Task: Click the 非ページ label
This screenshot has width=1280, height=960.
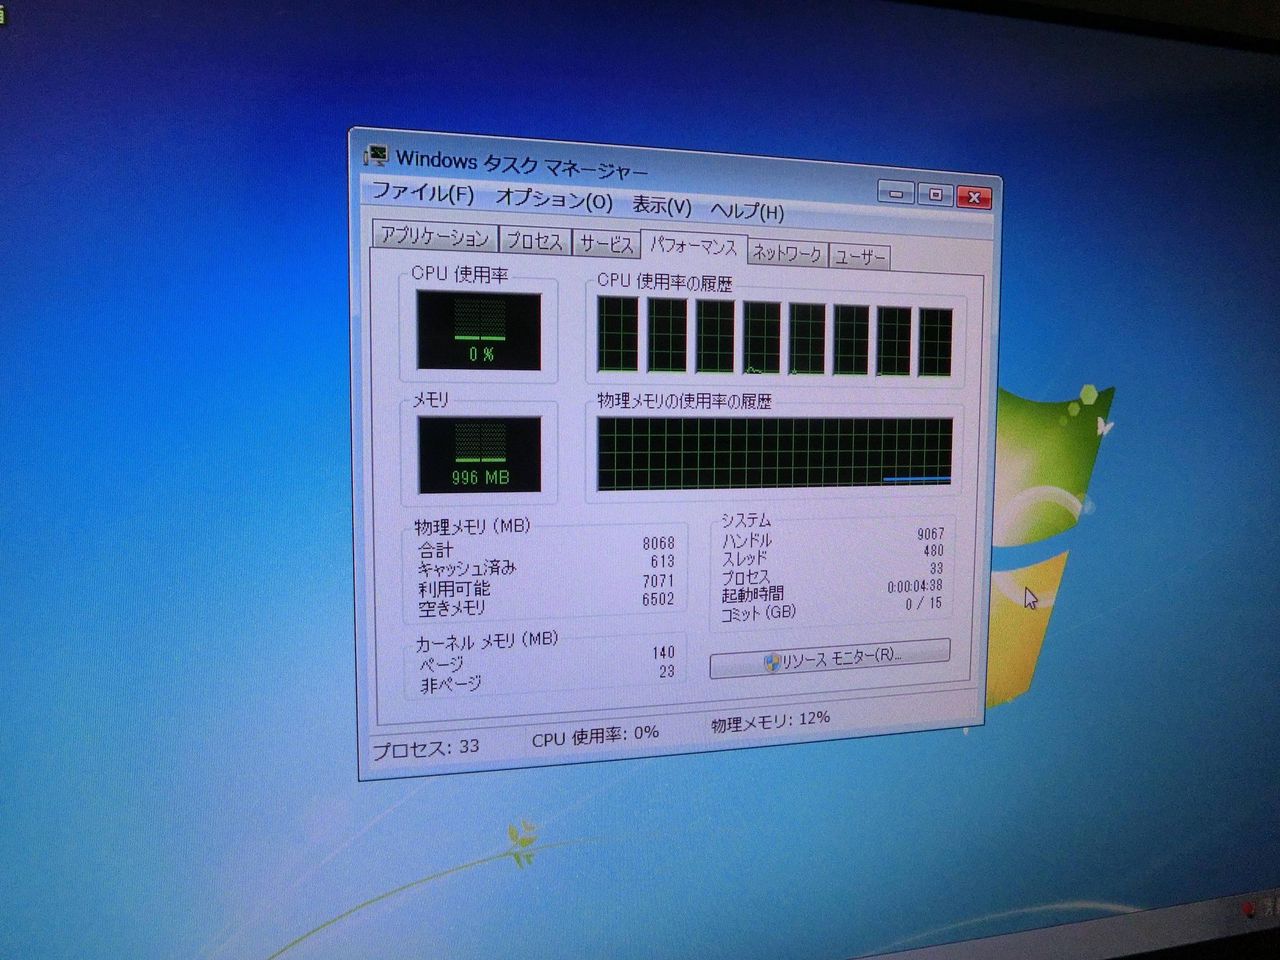Action: coord(451,685)
